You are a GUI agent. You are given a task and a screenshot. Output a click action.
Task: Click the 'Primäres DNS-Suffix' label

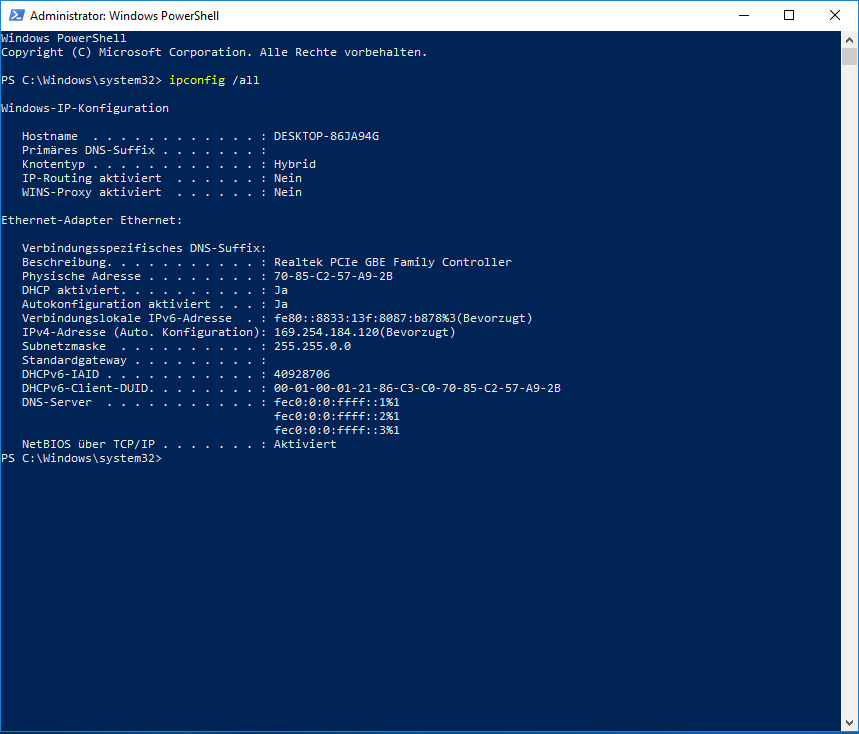click(88, 150)
